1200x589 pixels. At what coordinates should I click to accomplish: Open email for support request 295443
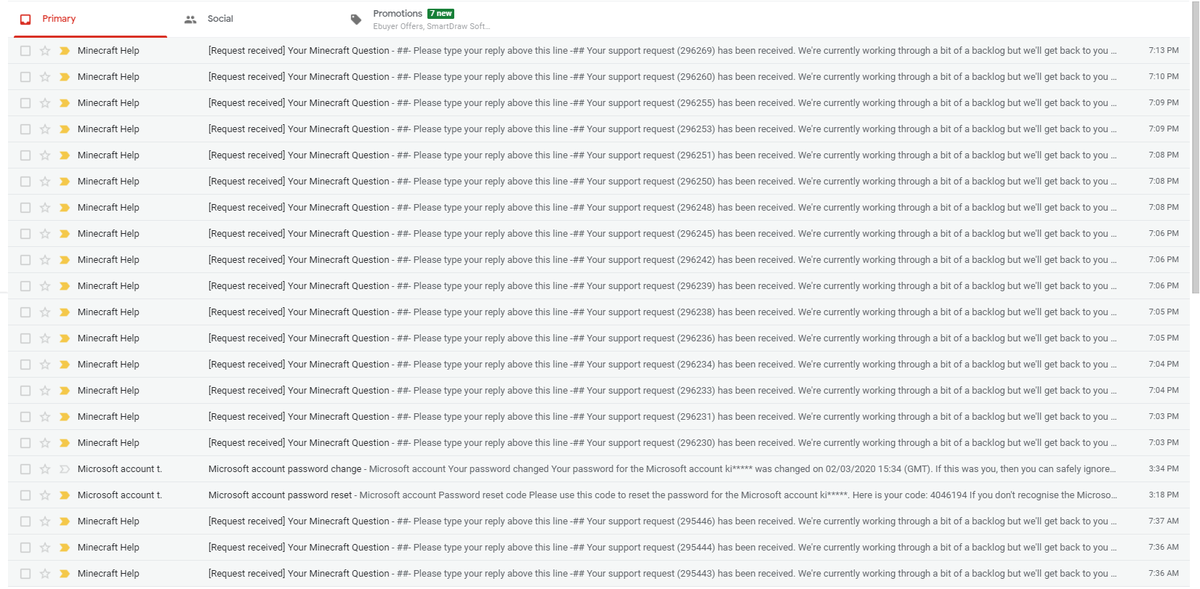pos(599,573)
